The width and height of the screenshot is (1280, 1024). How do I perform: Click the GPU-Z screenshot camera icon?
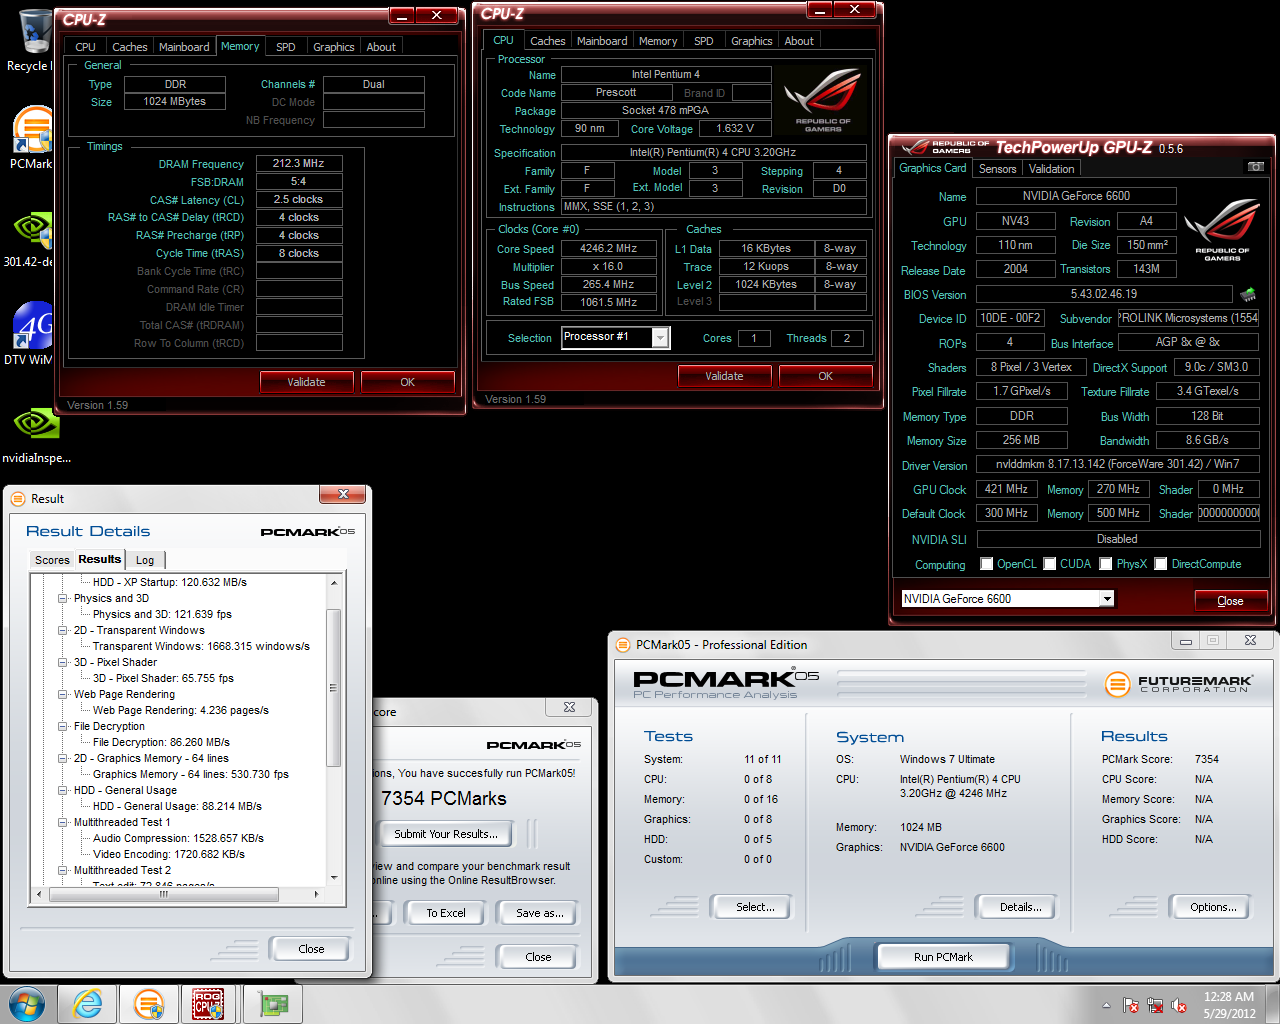pos(1256,167)
